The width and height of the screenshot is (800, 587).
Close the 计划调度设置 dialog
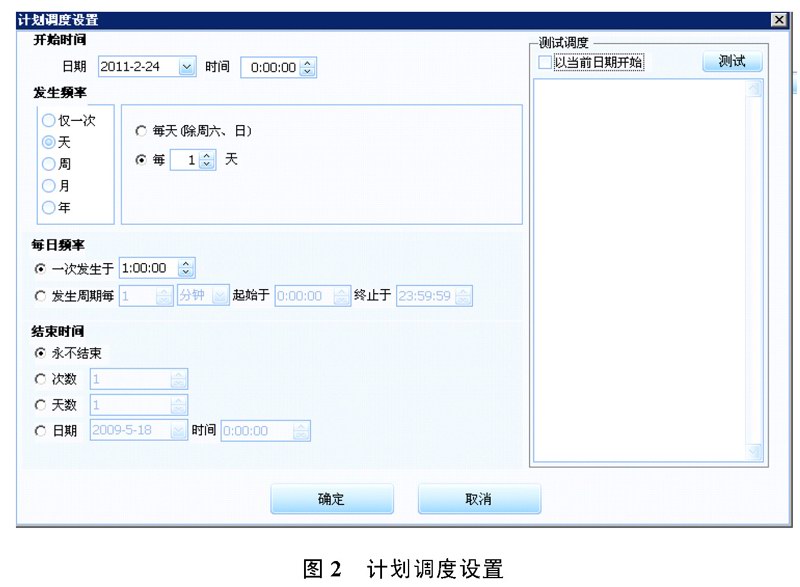click(779, 20)
